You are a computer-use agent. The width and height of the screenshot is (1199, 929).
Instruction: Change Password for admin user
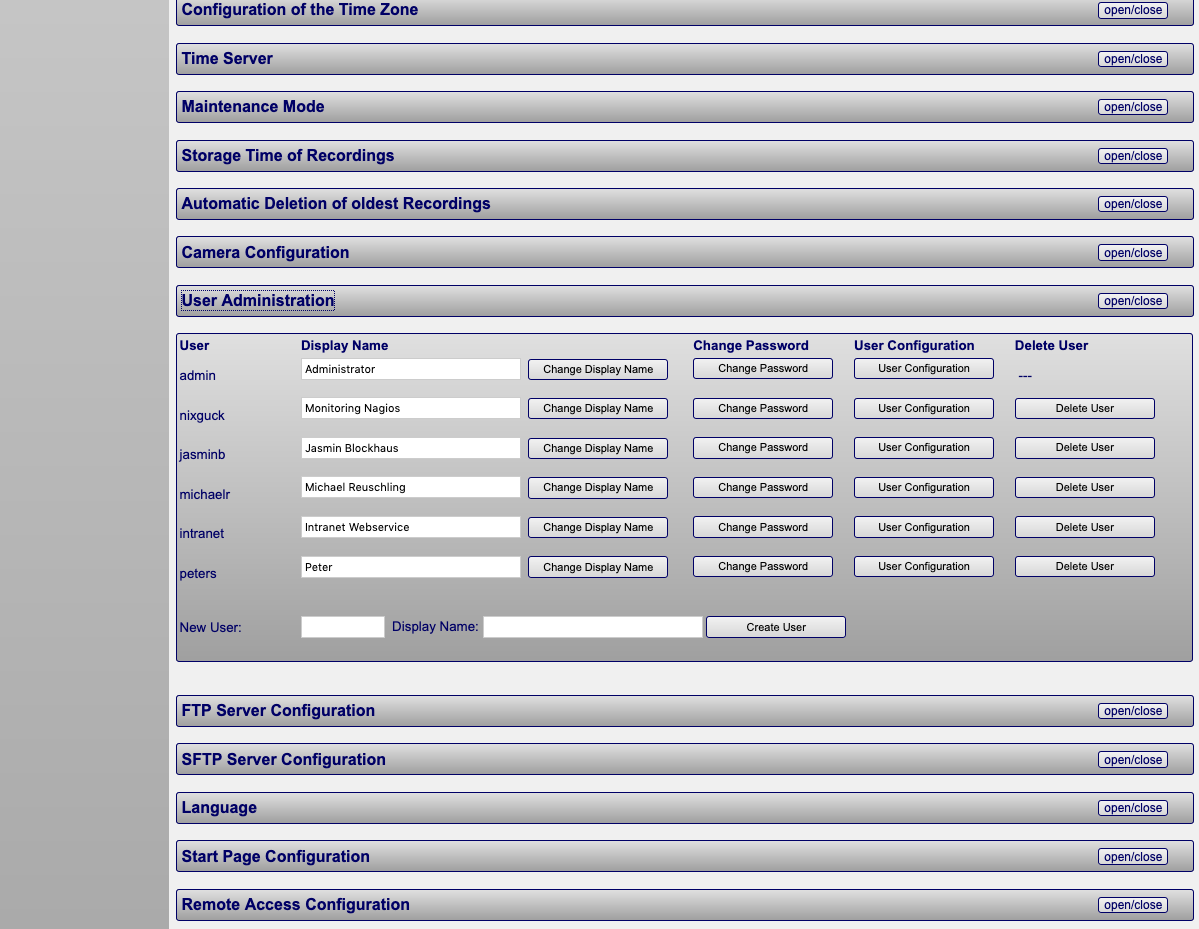pos(762,369)
